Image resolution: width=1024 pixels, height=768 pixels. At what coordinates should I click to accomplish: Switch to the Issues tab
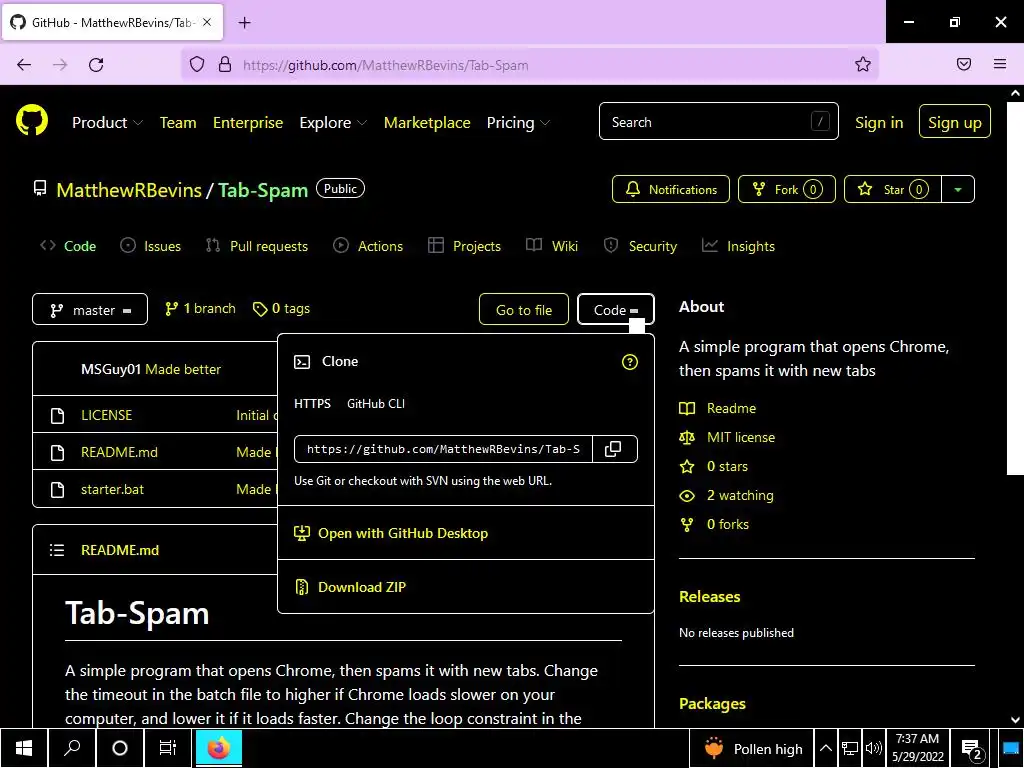pyautogui.click(x=150, y=246)
